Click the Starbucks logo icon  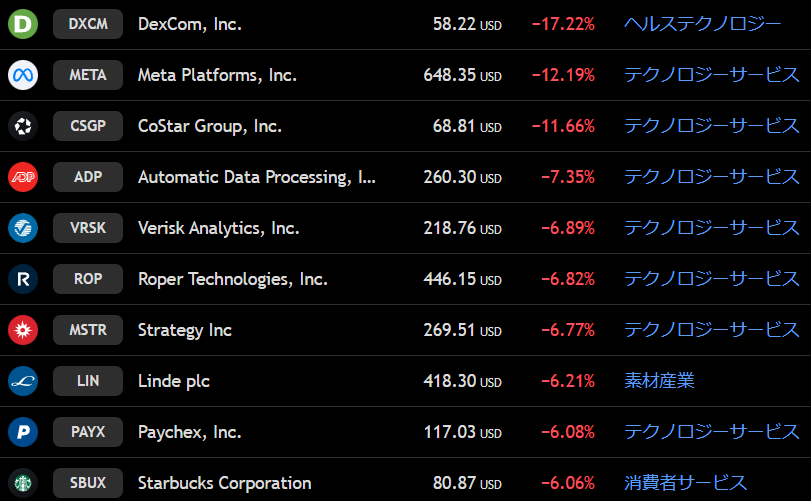22,483
